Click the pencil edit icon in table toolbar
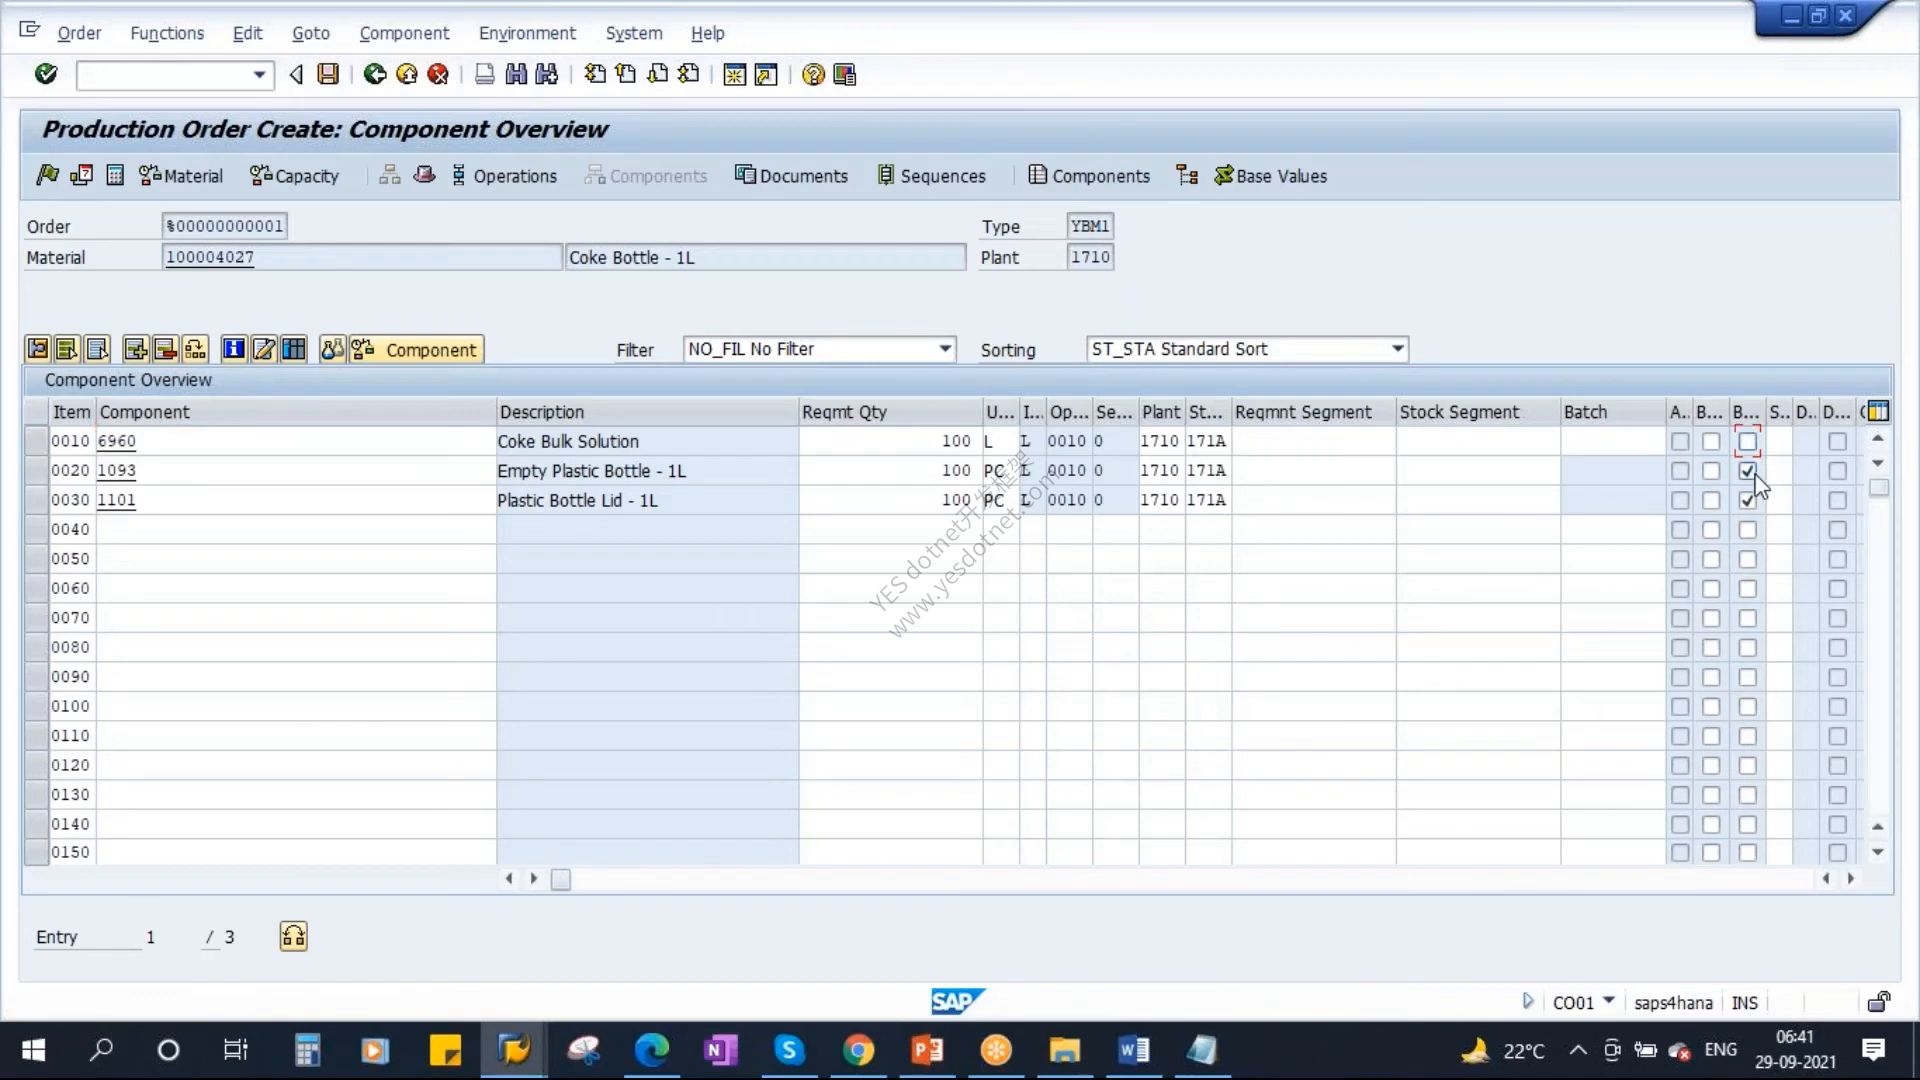Viewport: 1920px width, 1080px height. click(x=264, y=349)
